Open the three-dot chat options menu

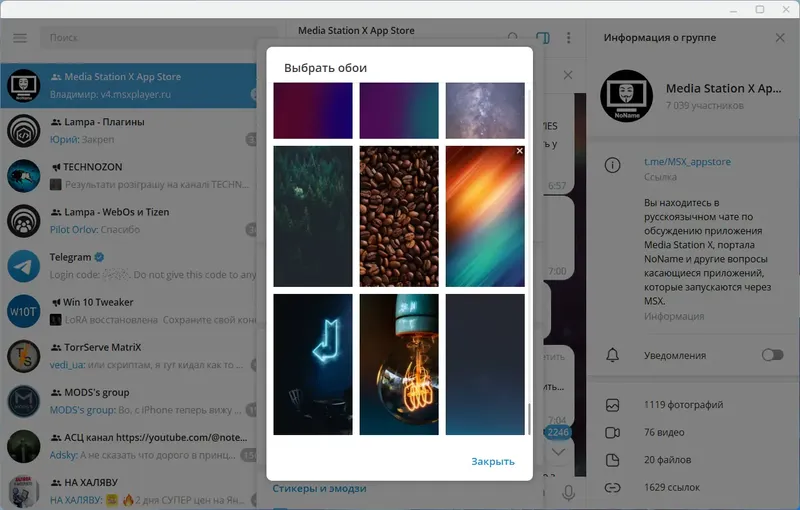(x=568, y=38)
